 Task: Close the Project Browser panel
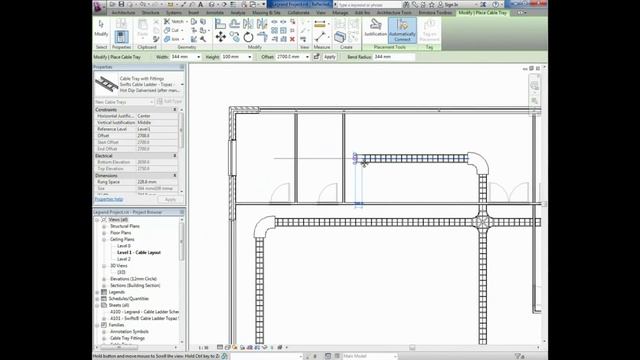tap(182, 212)
